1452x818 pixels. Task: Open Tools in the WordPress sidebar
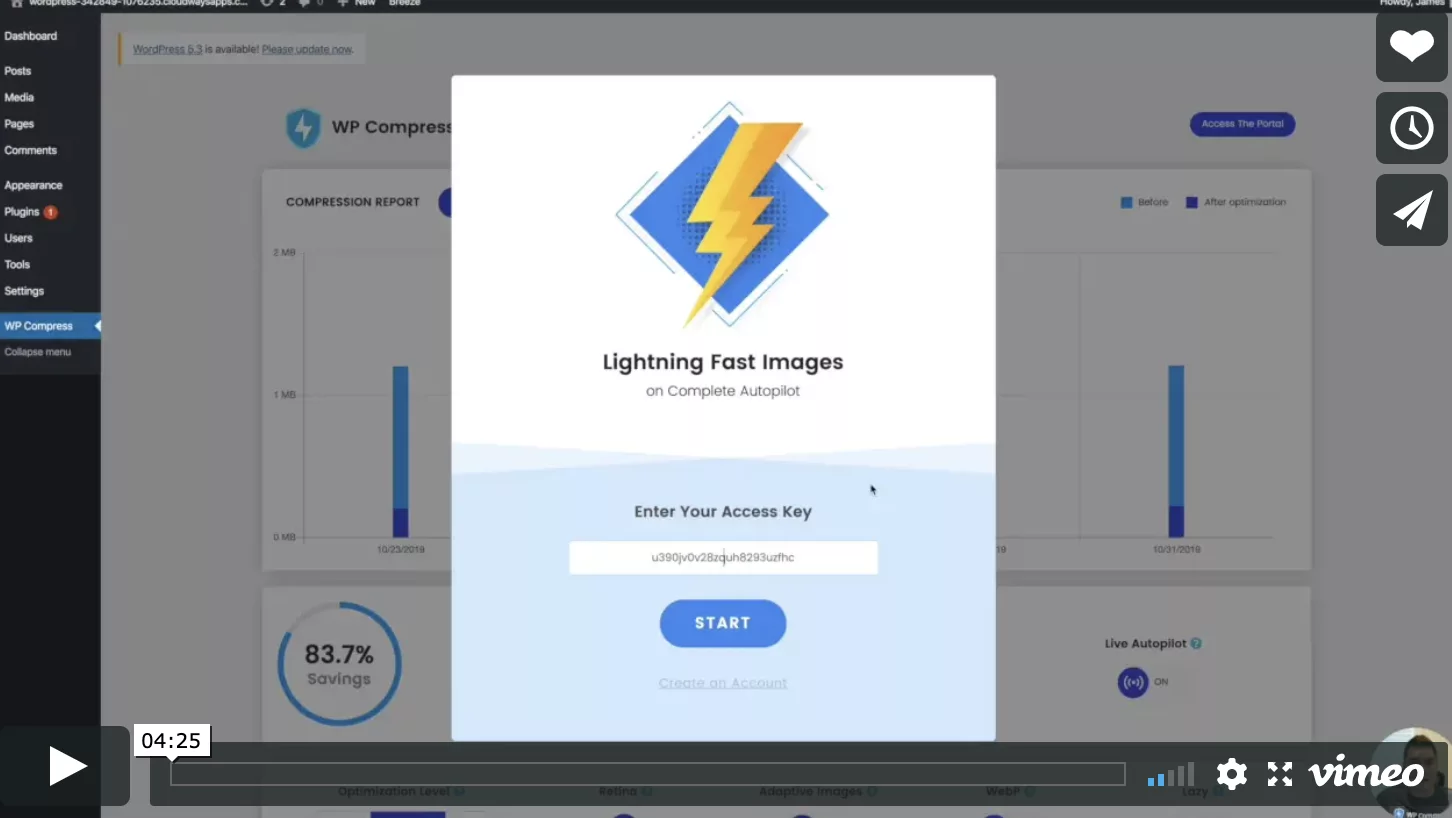pos(17,264)
